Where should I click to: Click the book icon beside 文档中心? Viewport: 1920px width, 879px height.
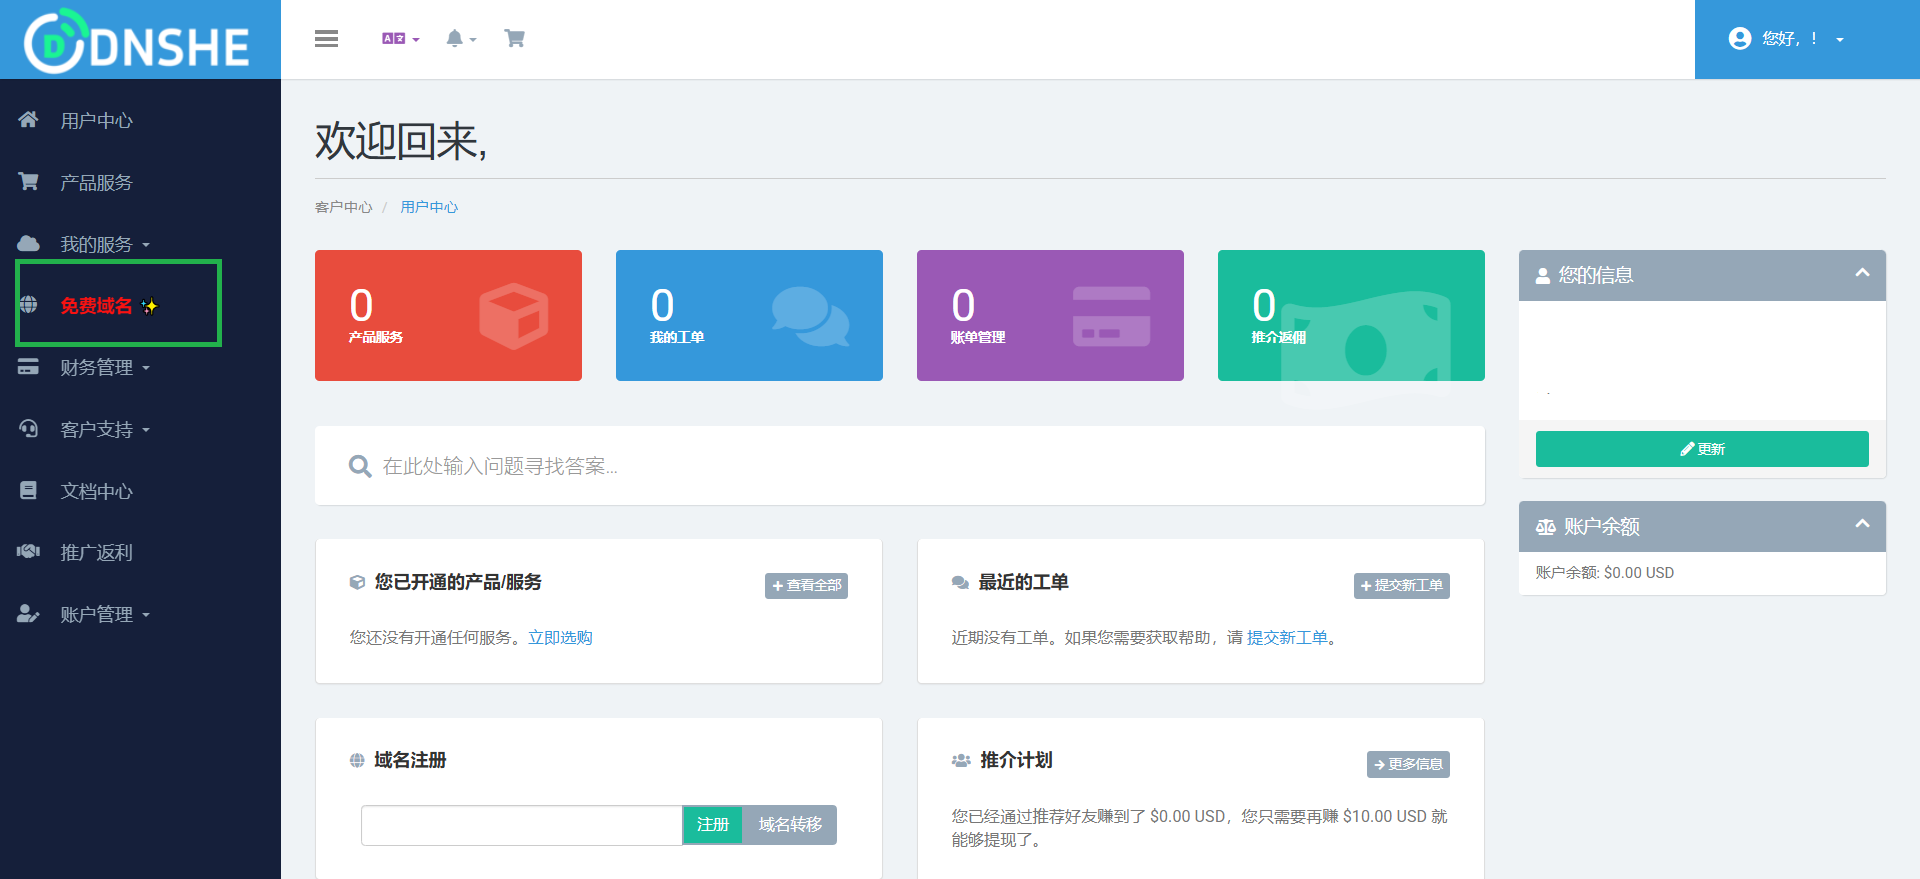pos(28,490)
